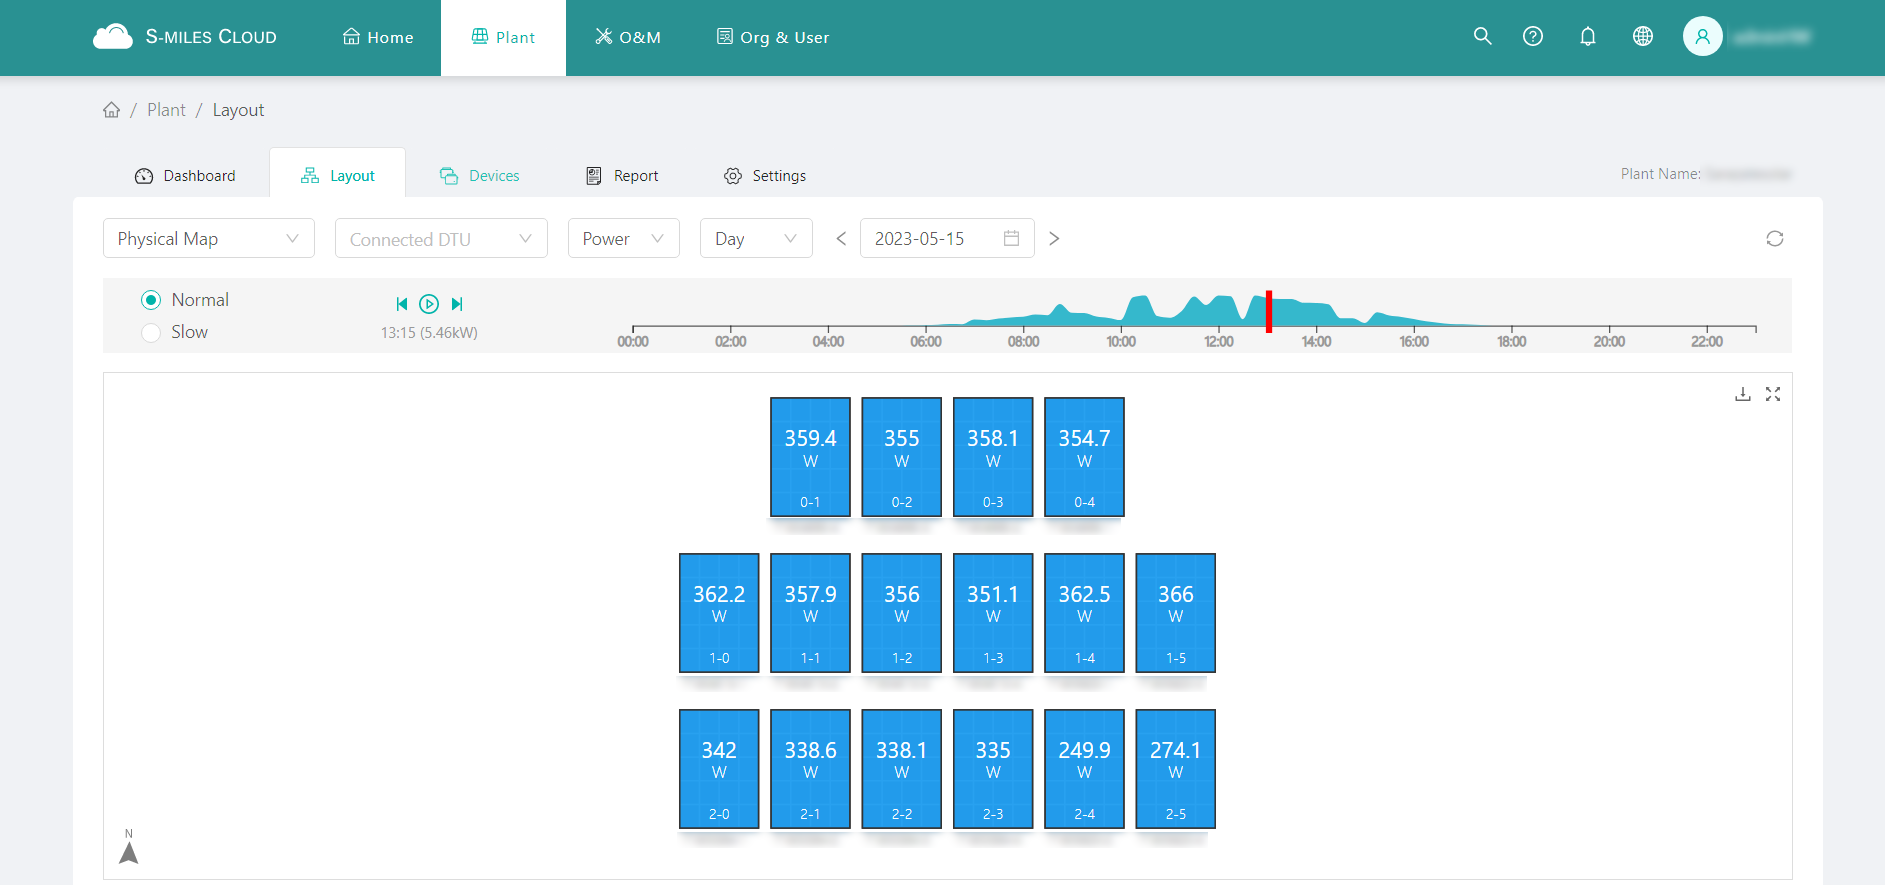Expand the layout map to fullscreen

click(1773, 394)
